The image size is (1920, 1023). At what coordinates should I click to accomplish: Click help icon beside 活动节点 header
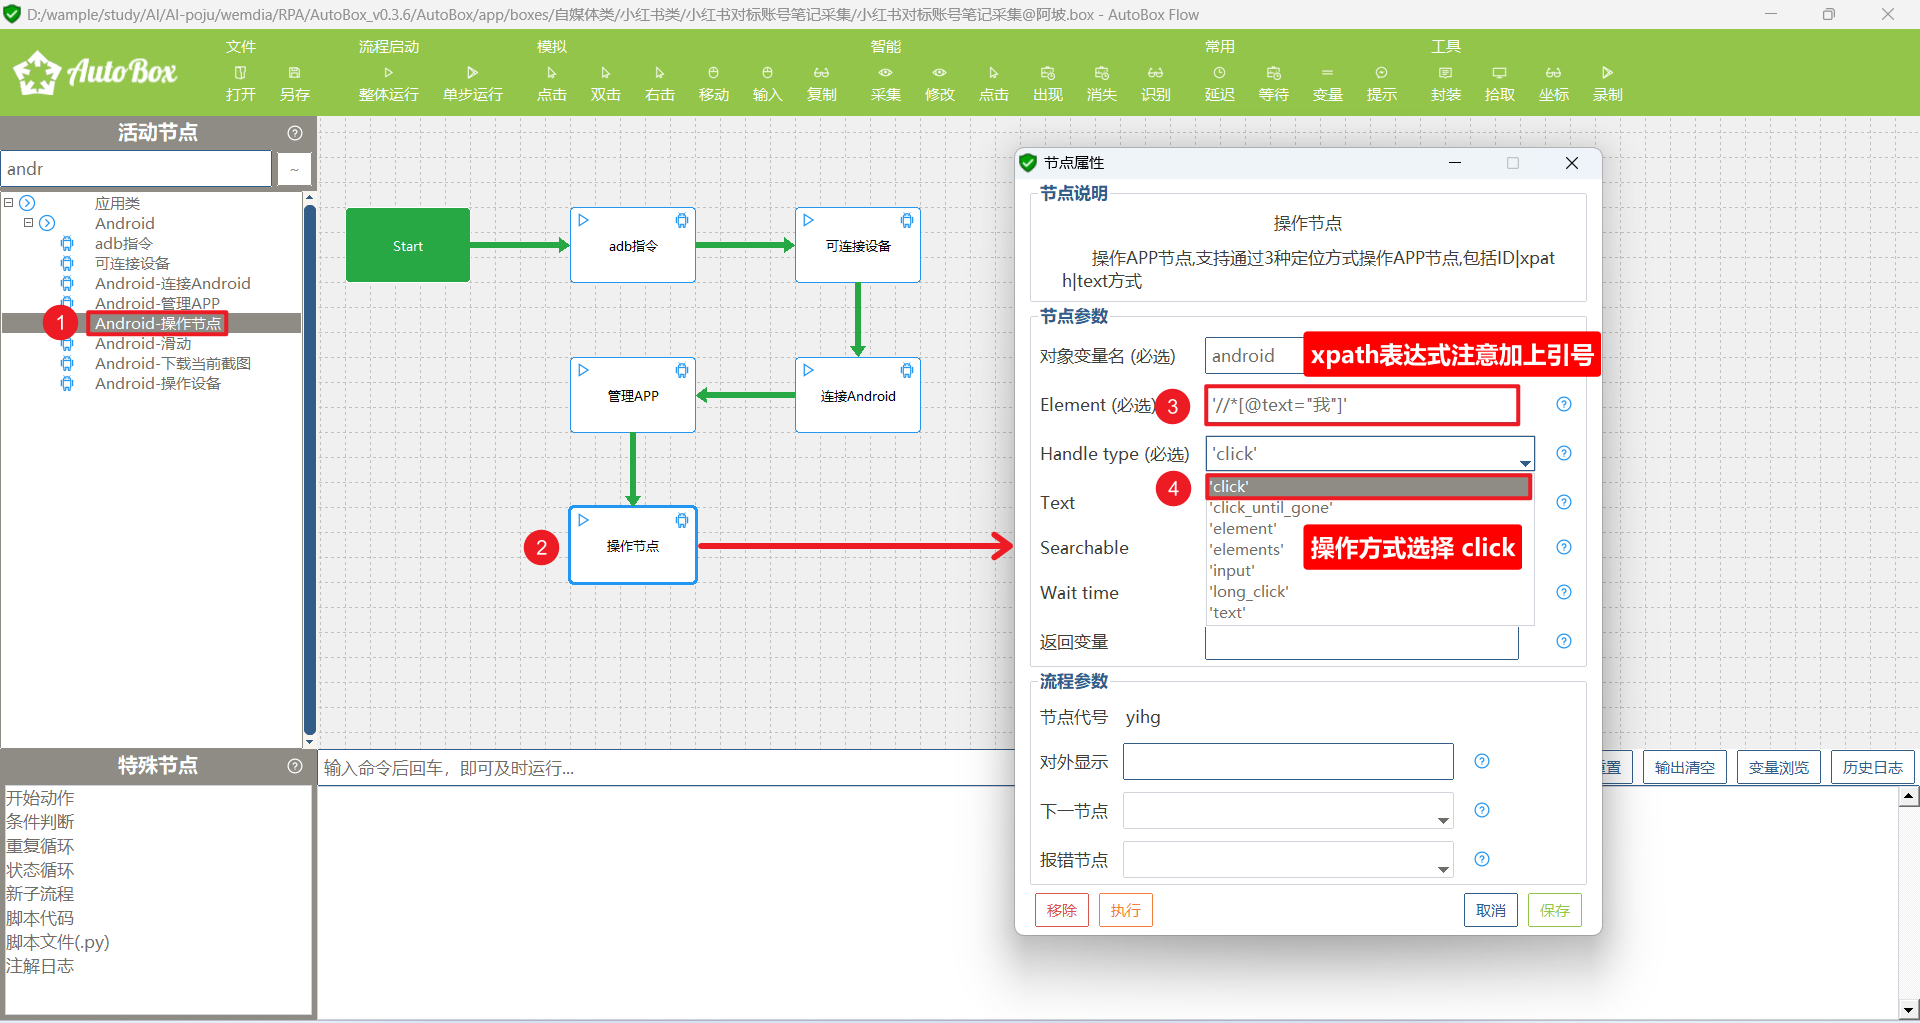click(x=295, y=133)
